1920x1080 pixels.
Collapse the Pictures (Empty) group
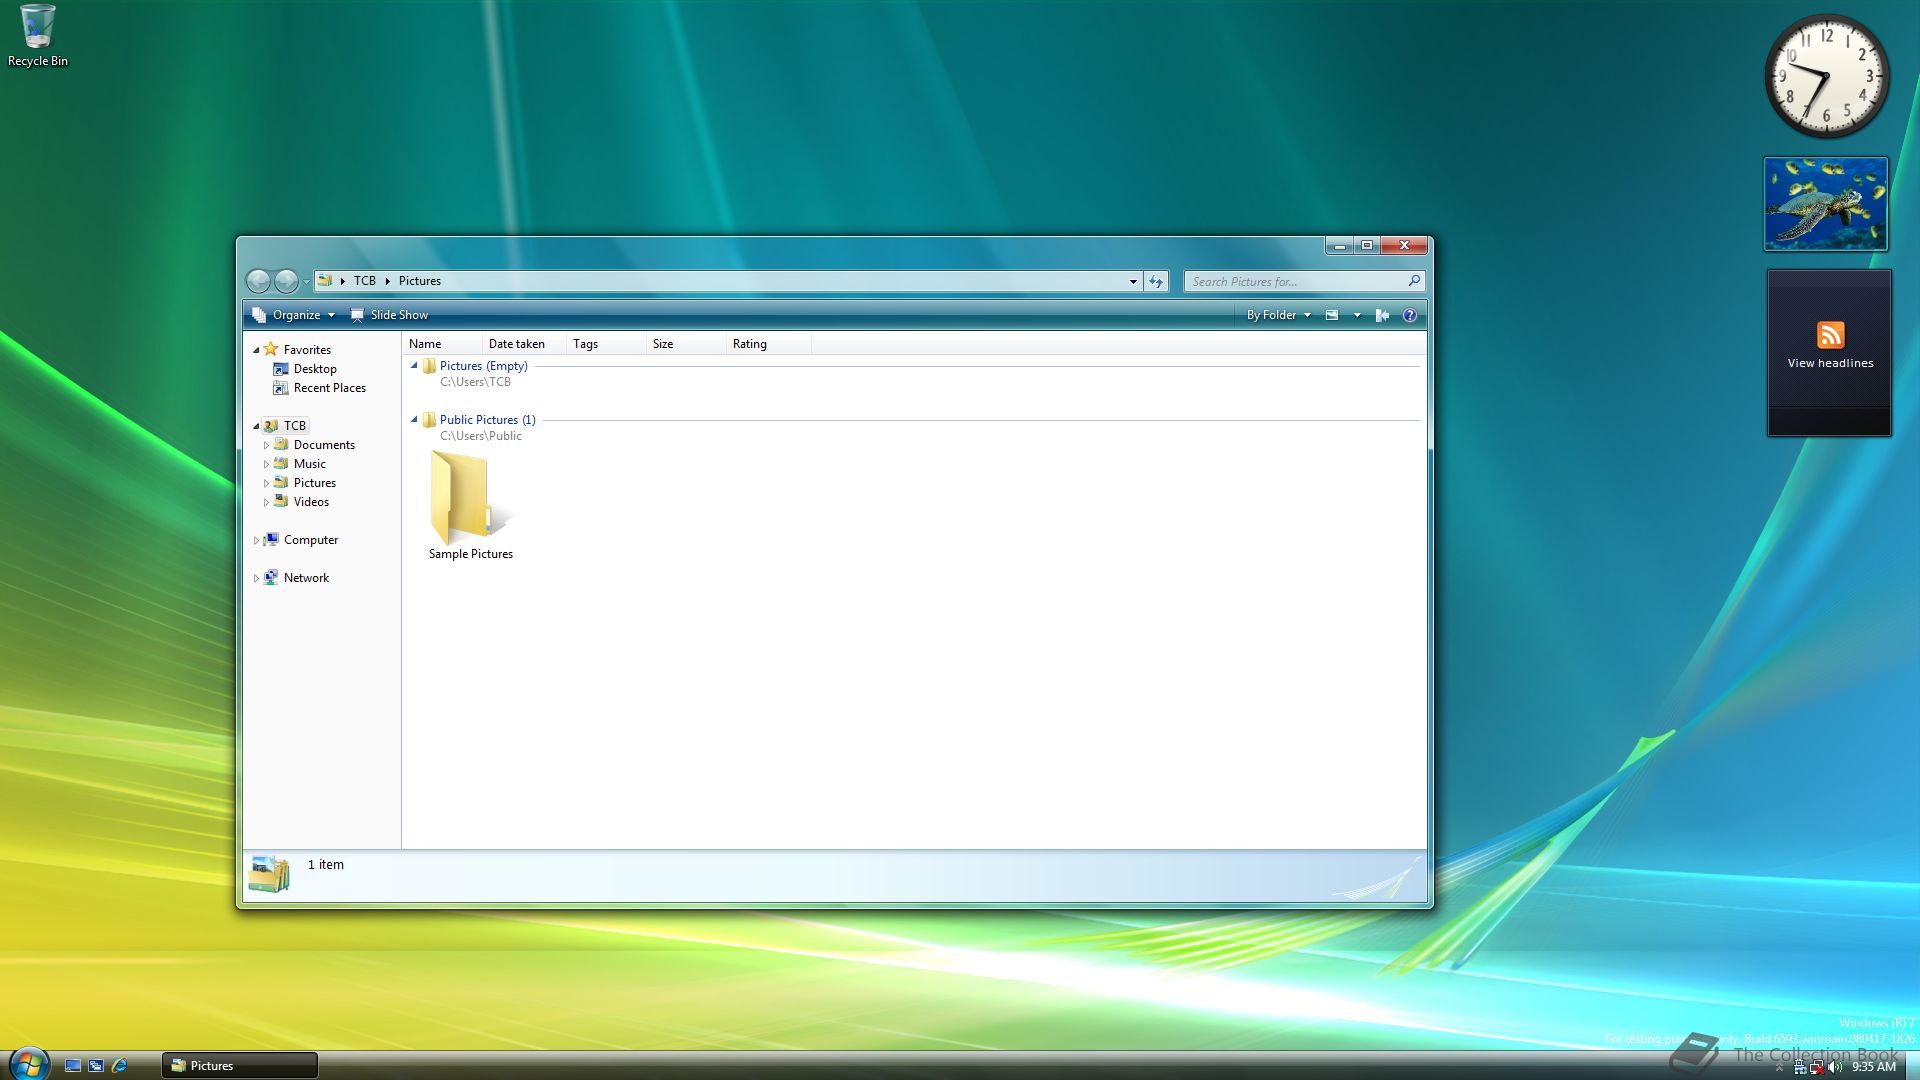click(x=414, y=366)
